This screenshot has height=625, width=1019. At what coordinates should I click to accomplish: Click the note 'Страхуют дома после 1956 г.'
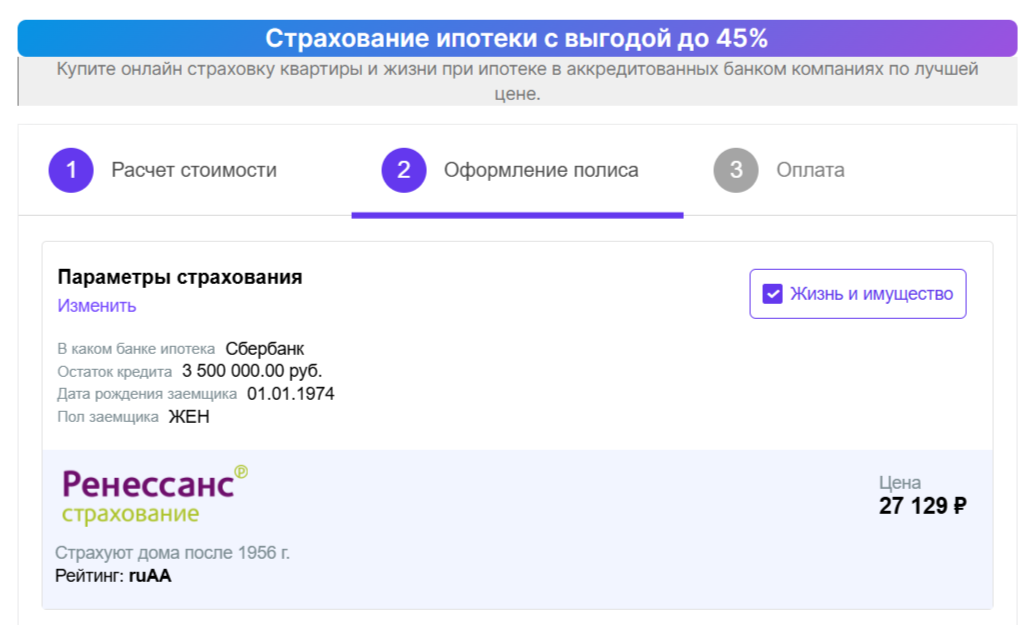tap(172, 553)
